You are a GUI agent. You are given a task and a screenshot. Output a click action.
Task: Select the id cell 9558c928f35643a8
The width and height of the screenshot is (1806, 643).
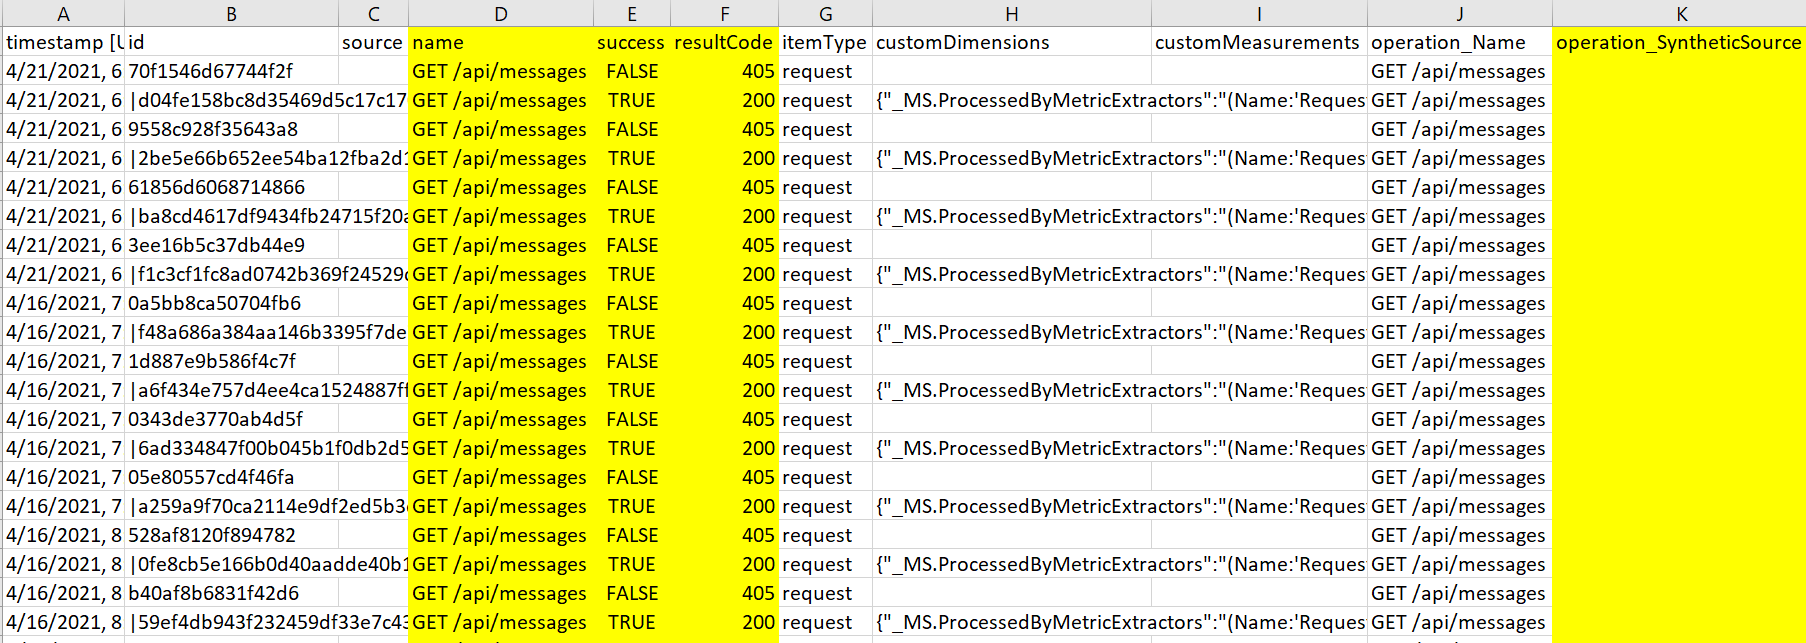point(230,129)
